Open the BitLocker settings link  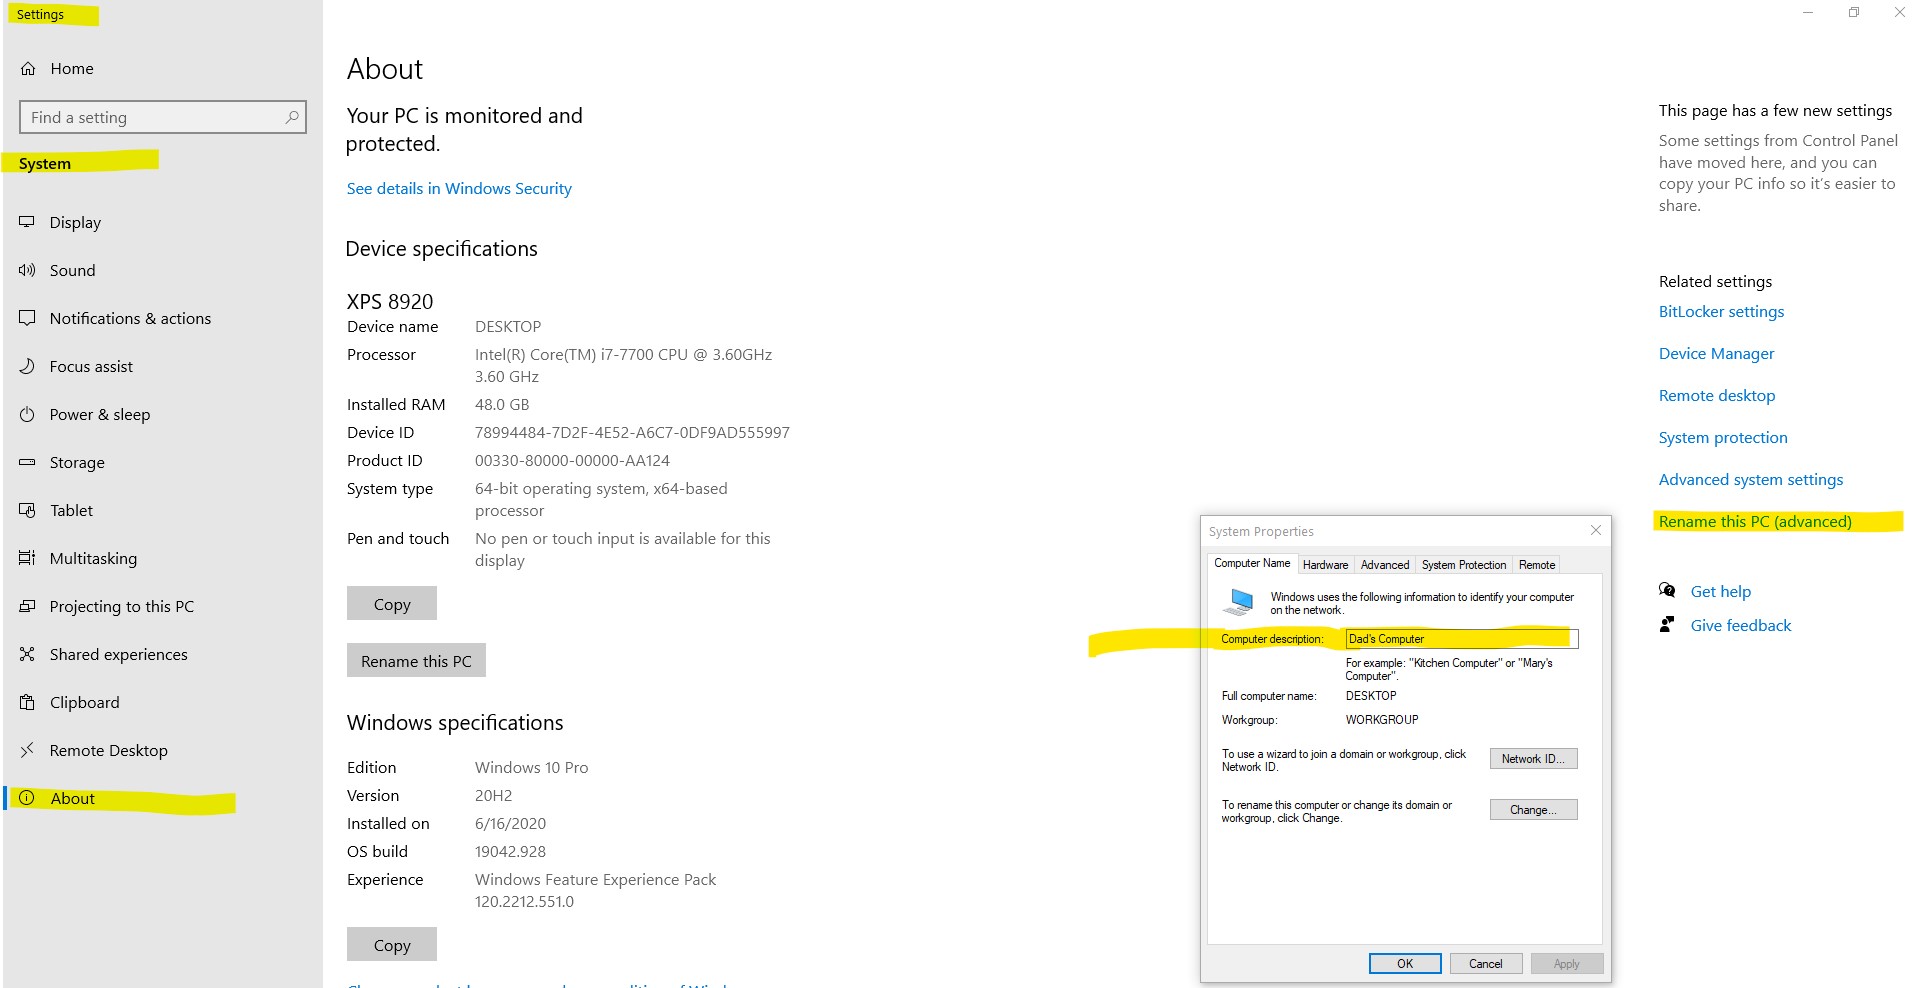pyautogui.click(x=1721, y=312)
